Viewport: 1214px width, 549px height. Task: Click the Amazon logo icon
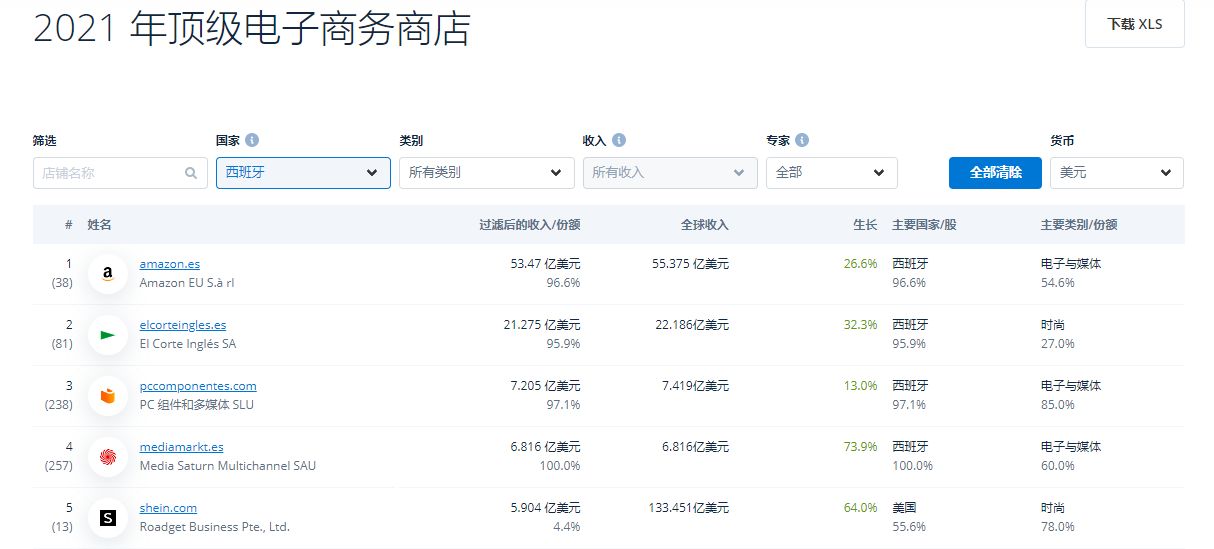(x=108, y=273)
